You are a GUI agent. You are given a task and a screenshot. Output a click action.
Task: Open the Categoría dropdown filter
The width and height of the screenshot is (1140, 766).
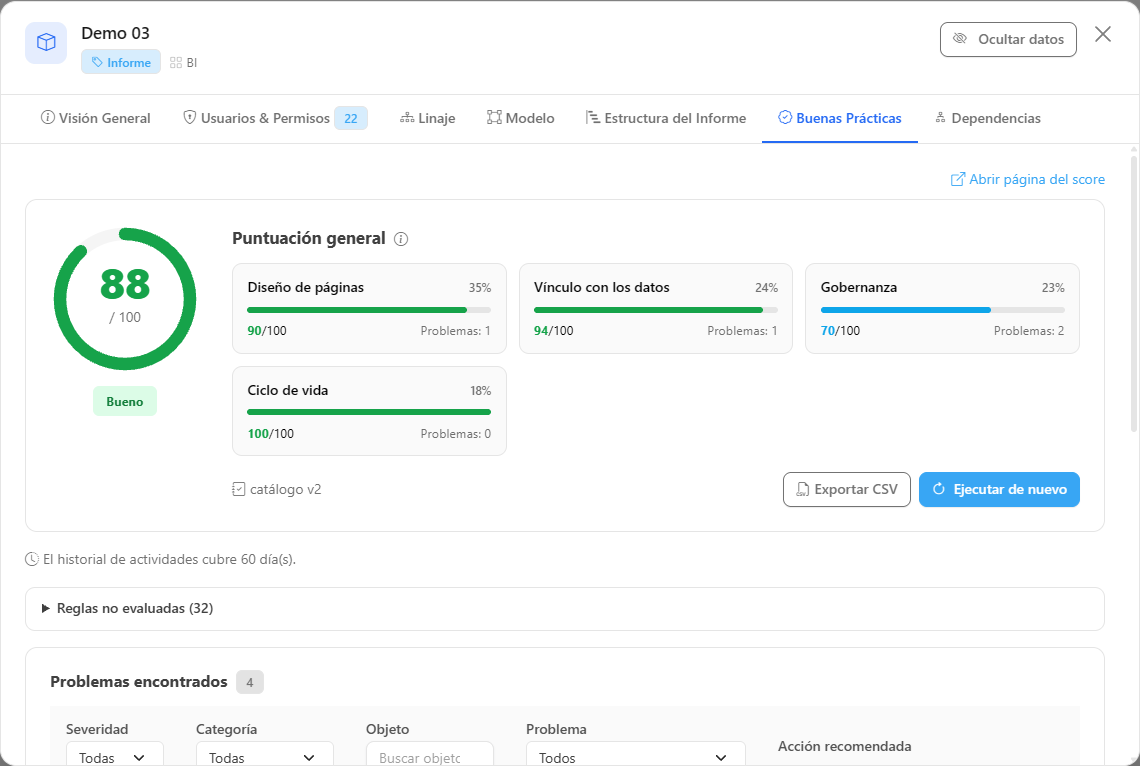[265, 756]
